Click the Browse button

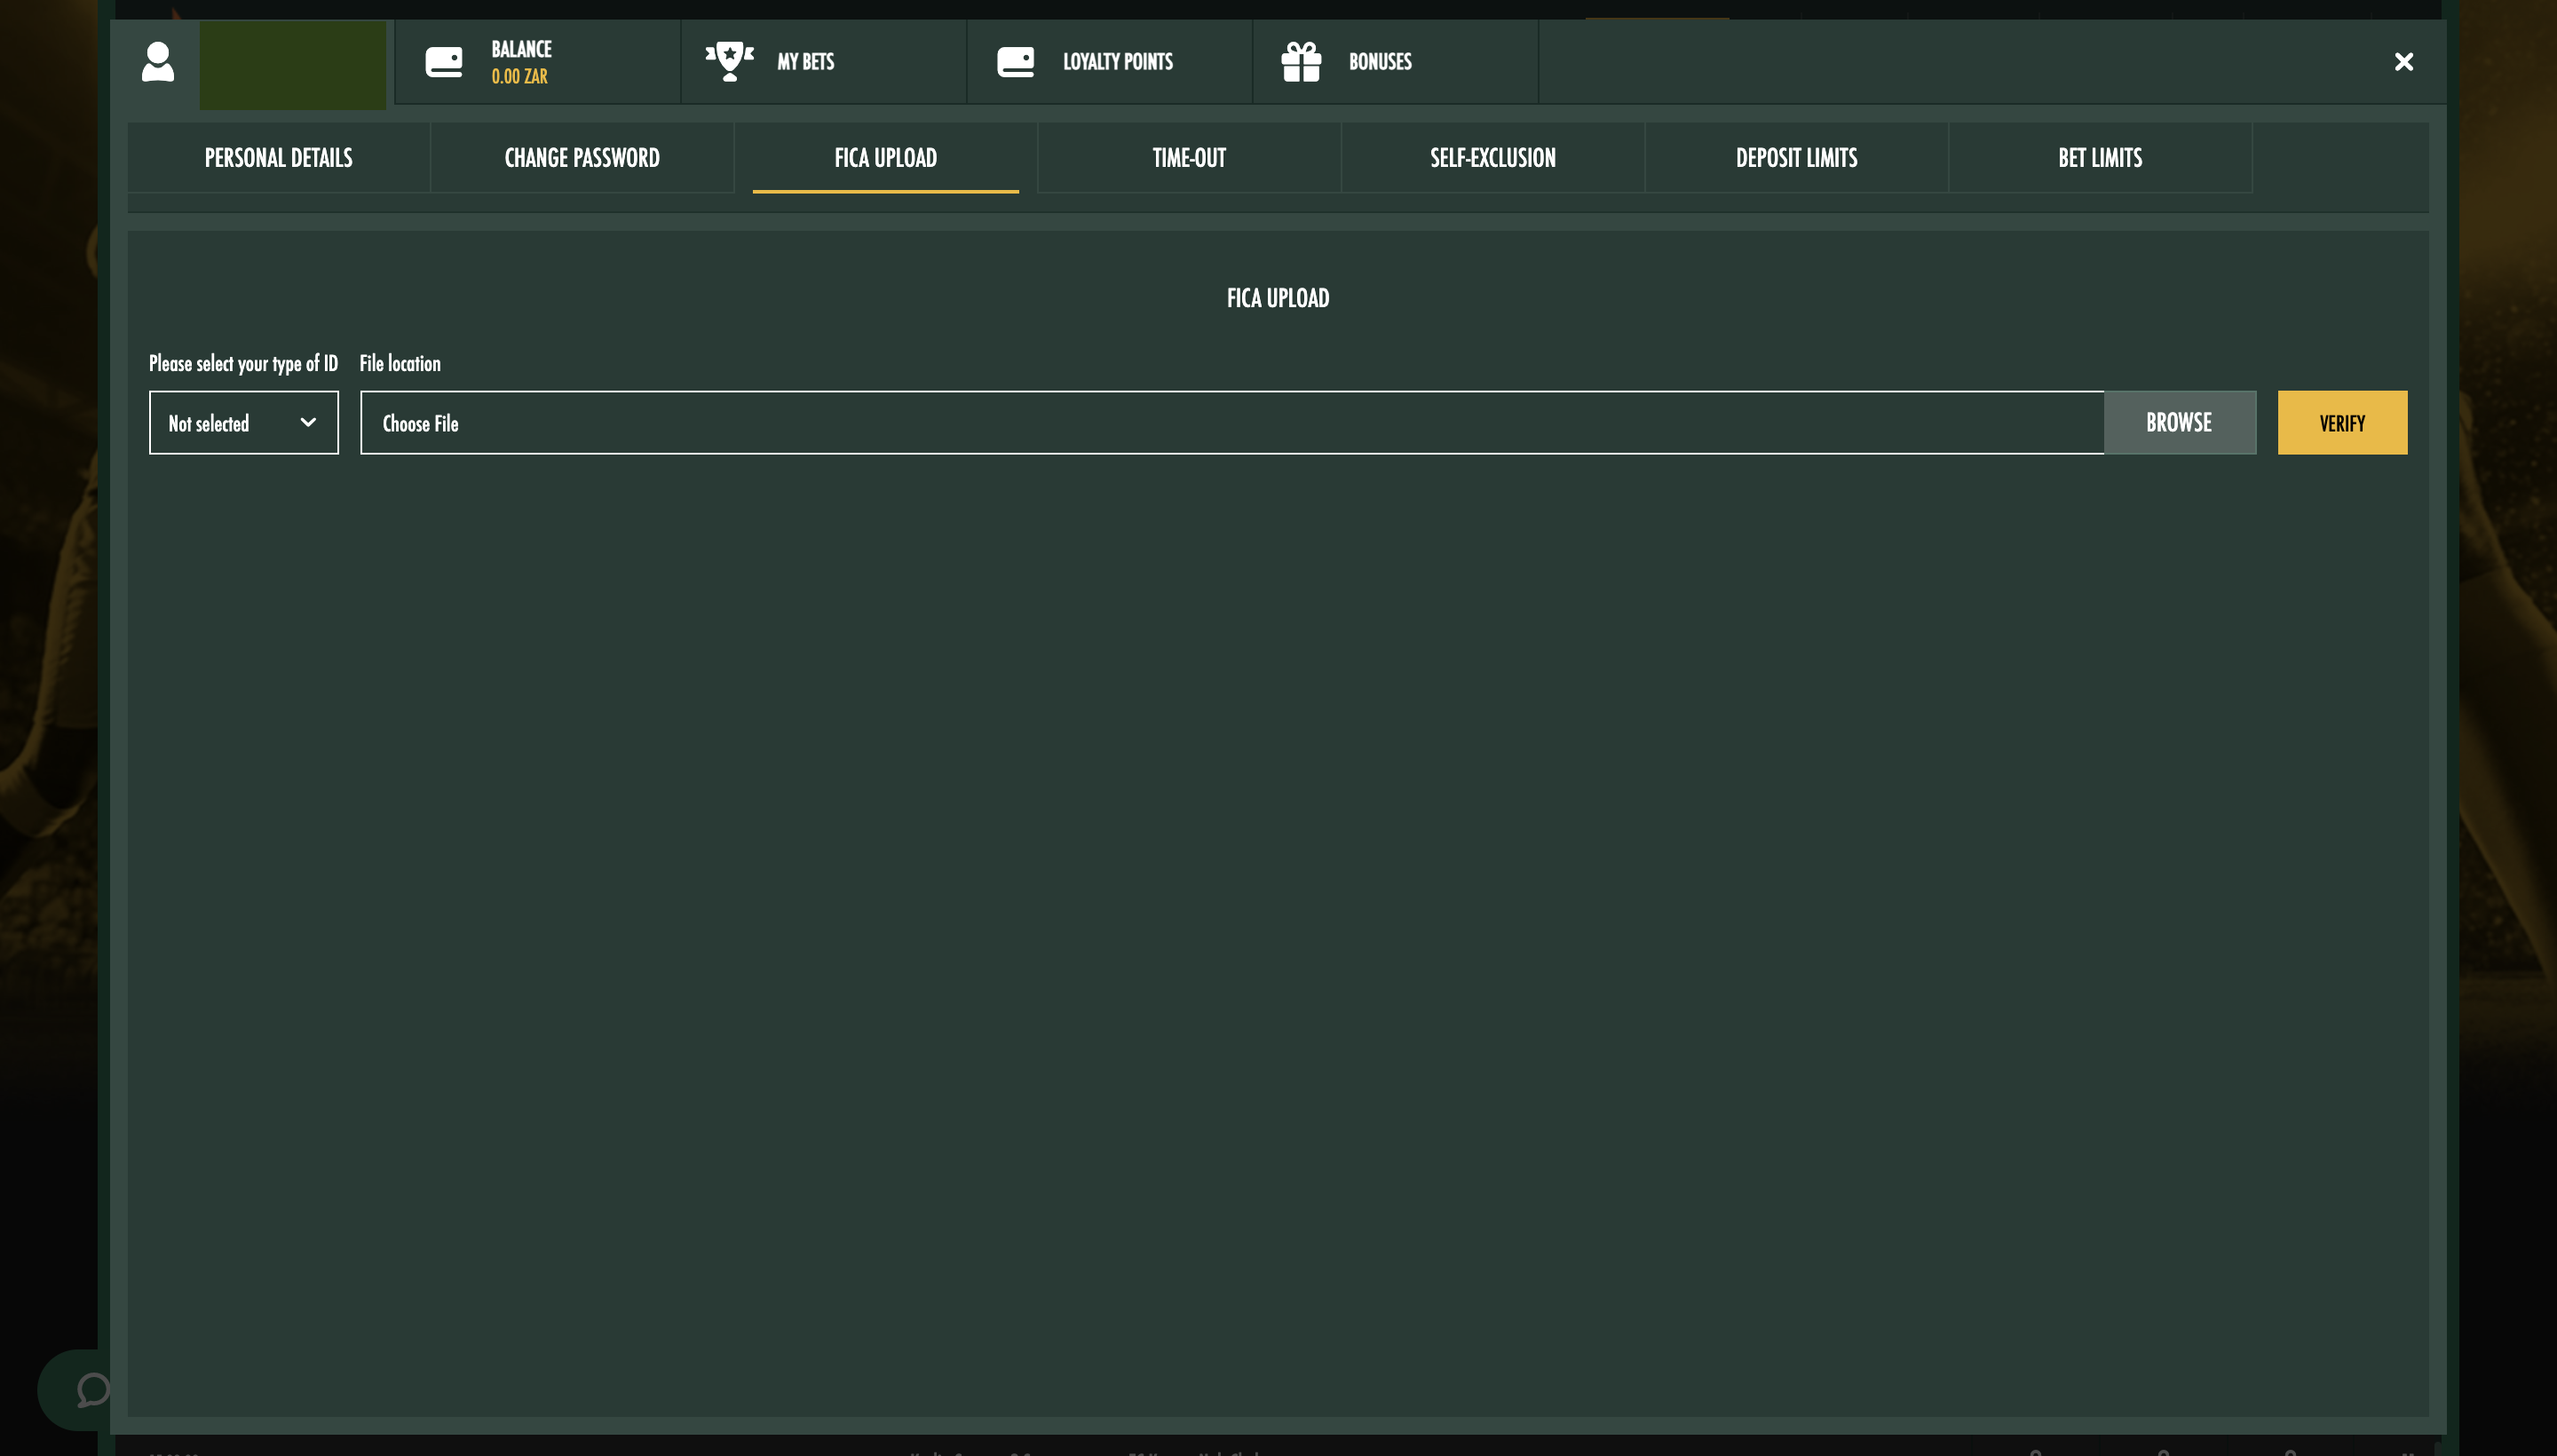[x=2180, y=421]
